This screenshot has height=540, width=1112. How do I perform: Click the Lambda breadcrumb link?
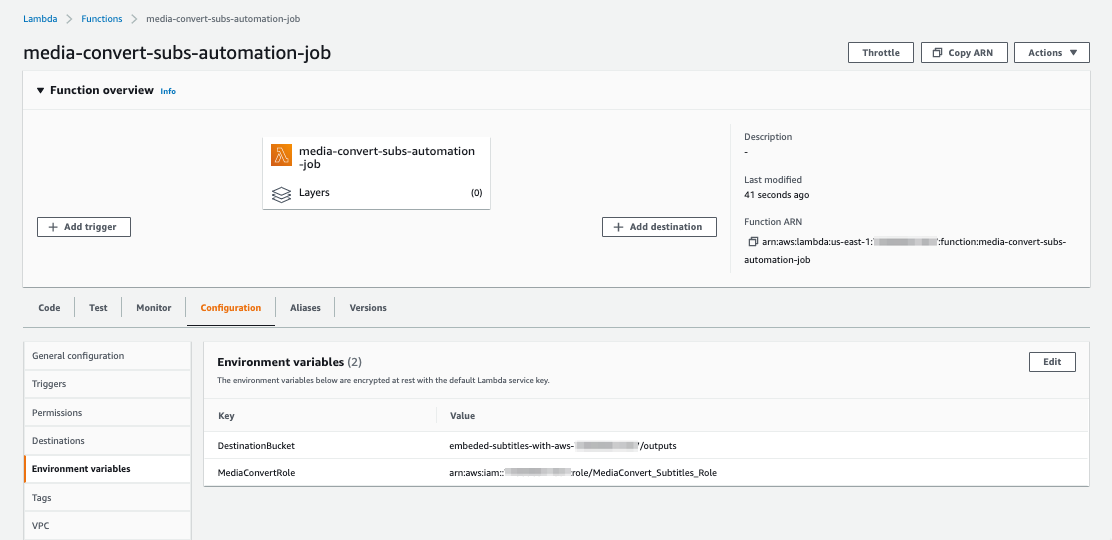(40, 19)
